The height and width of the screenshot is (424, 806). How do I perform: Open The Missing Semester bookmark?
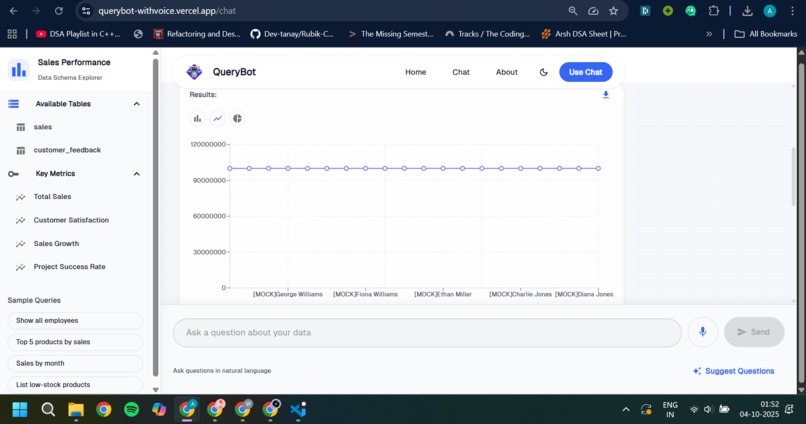[x=391, y=34]
